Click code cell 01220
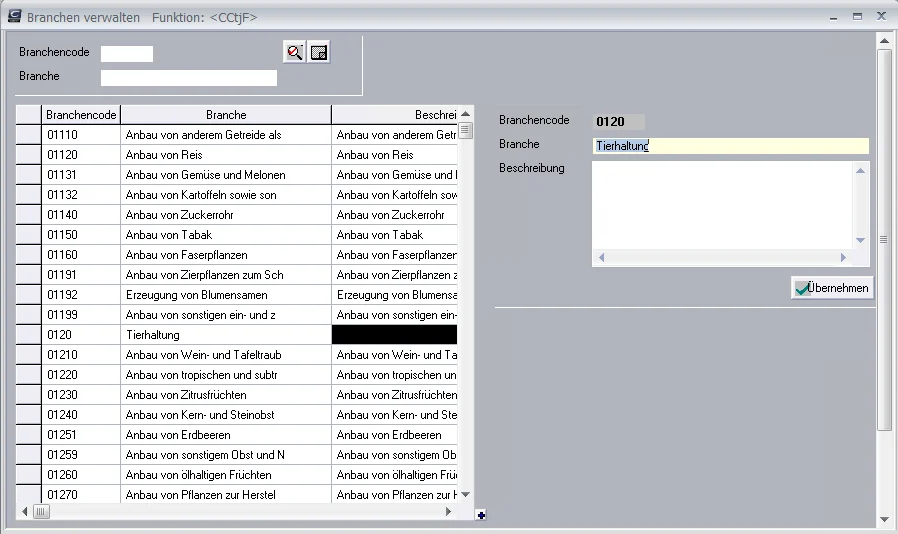This screenshot has height=534, width=898. [x=81, y=375]
